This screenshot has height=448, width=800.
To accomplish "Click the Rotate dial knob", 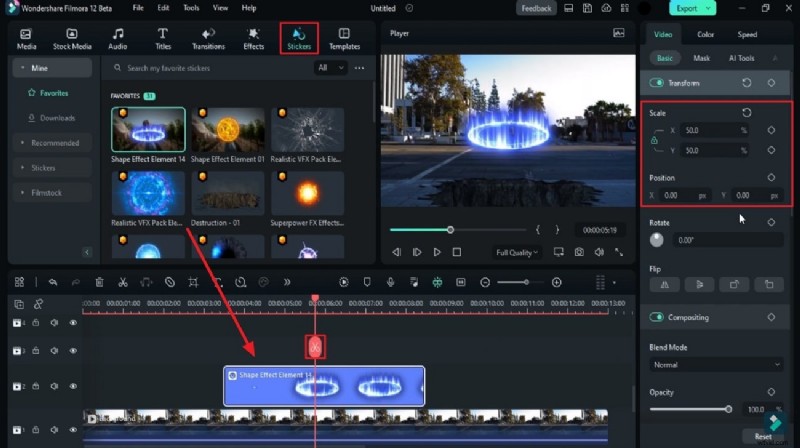I will coord(657,239).
